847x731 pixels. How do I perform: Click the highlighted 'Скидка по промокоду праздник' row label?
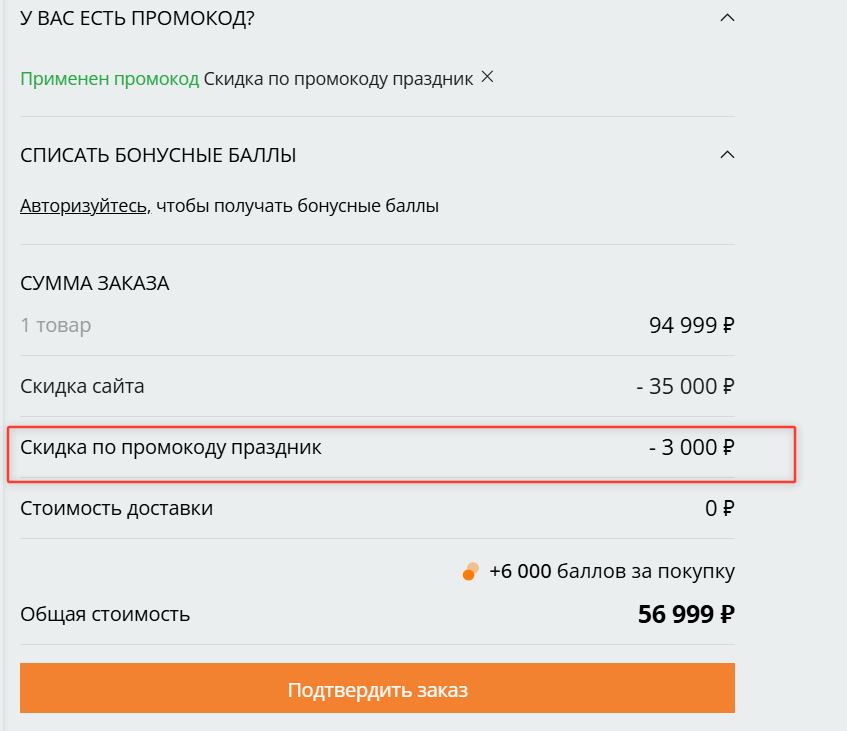(171, 447)
